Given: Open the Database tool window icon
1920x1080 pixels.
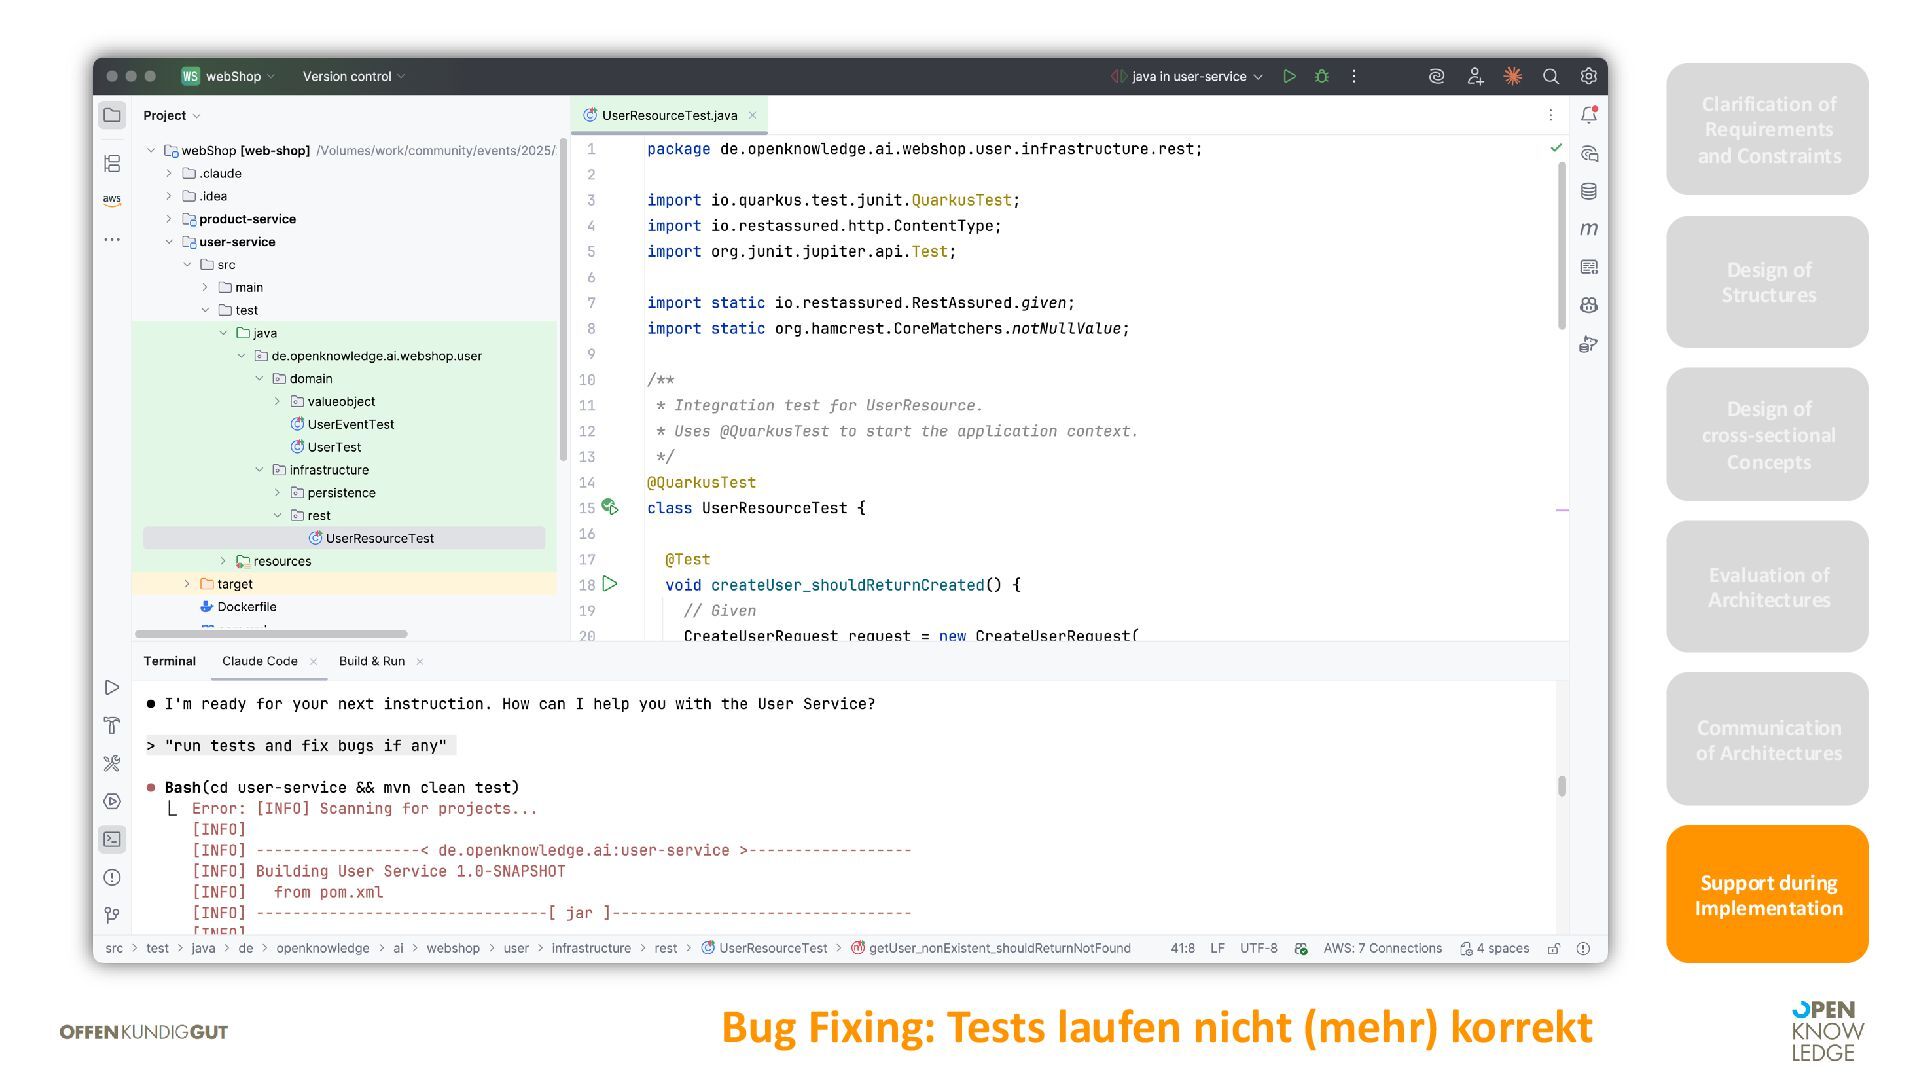Looking at the screenshot, I should point(1588,191).
